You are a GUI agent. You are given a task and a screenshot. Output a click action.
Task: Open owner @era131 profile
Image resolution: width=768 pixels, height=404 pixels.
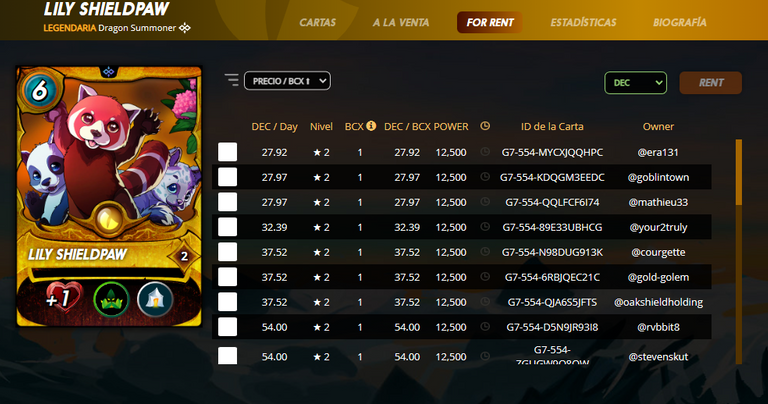(x=658, y=152)
